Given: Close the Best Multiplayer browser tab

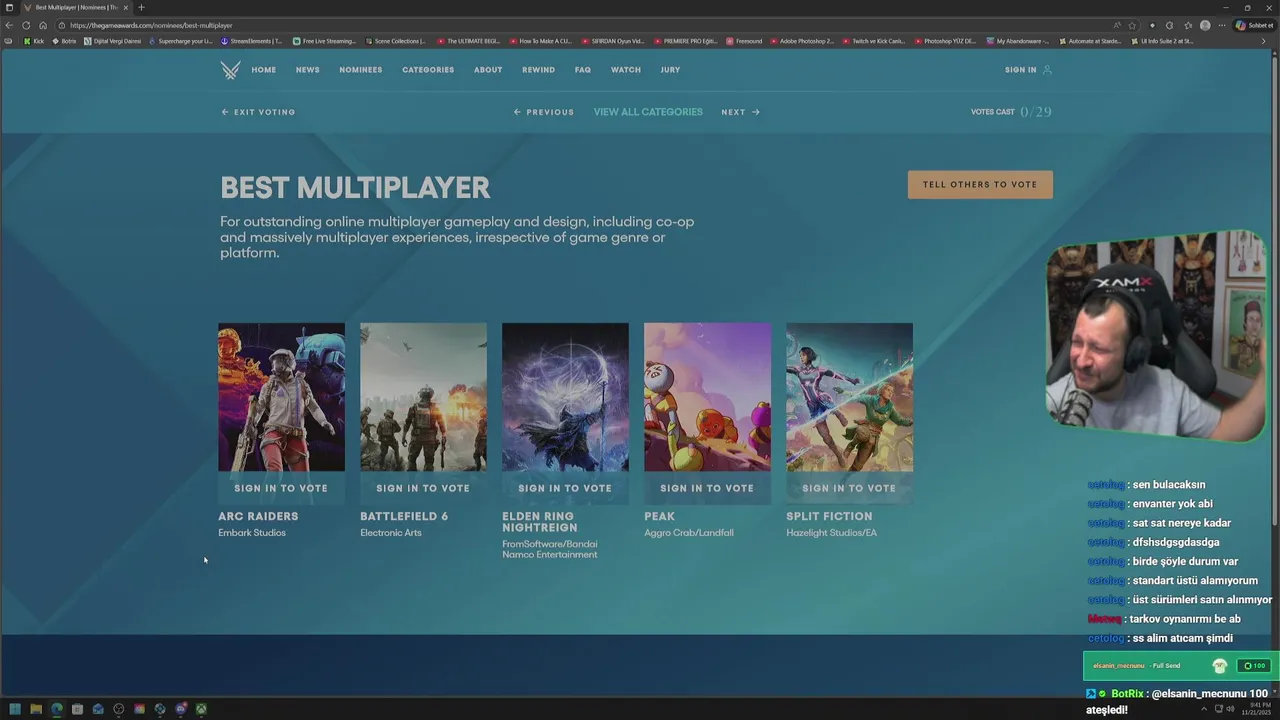Looking at the screenshot, I should (x=126, y=7).
